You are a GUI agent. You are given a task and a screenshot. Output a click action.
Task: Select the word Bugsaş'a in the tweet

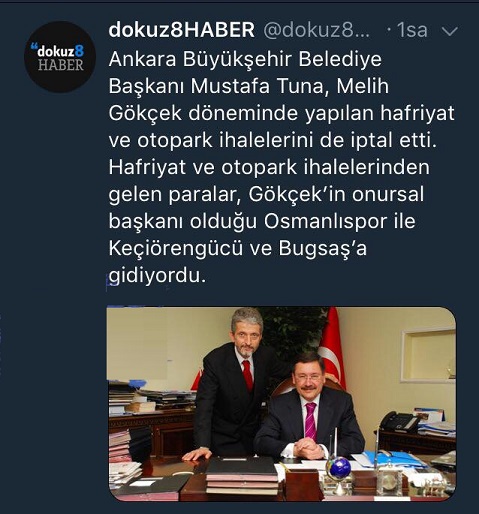click(x=323, y=249)
